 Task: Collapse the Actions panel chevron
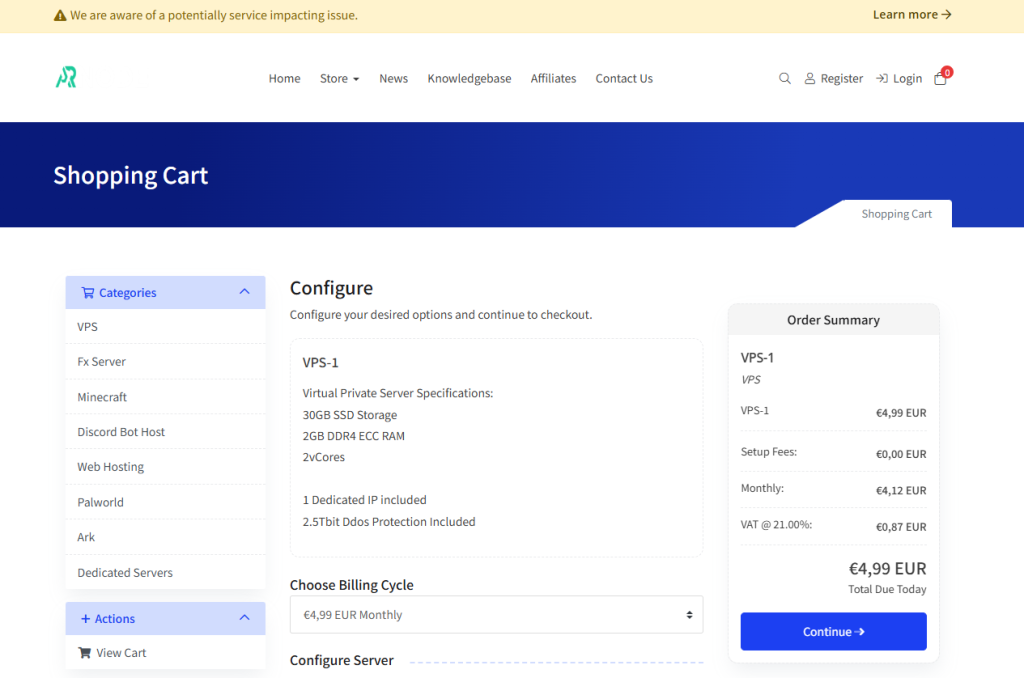click(x=245, y=618)
